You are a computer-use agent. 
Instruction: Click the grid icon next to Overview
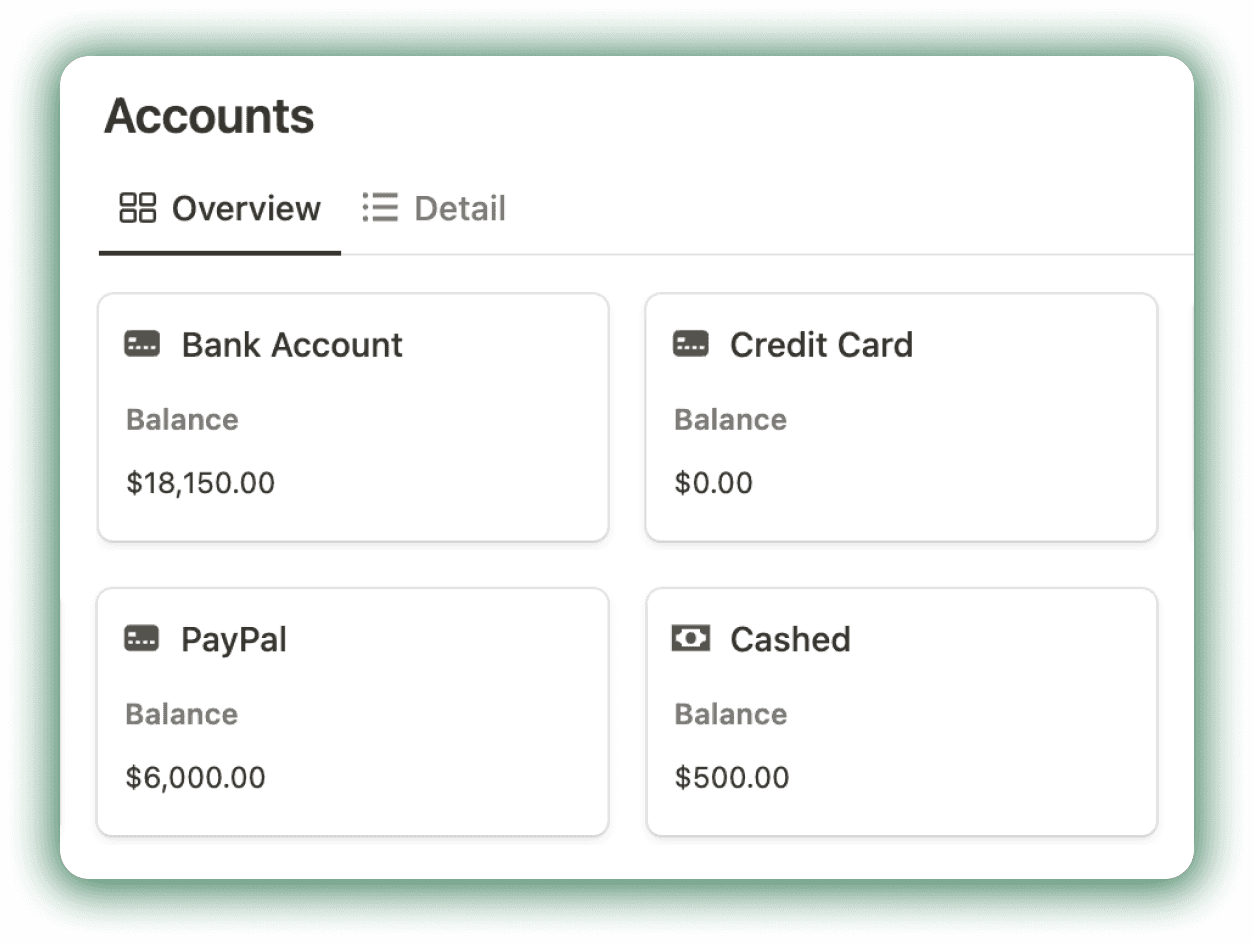click(x=139, y=208)
